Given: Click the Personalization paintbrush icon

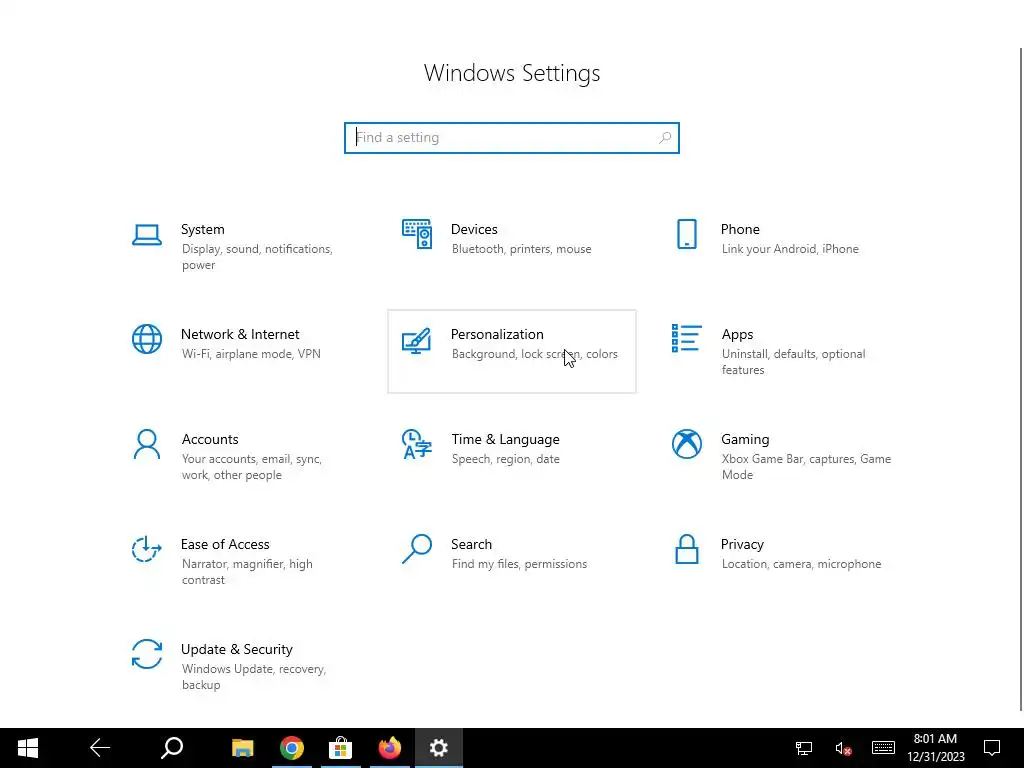Looking at the screenshot, I should coord(417,340).
